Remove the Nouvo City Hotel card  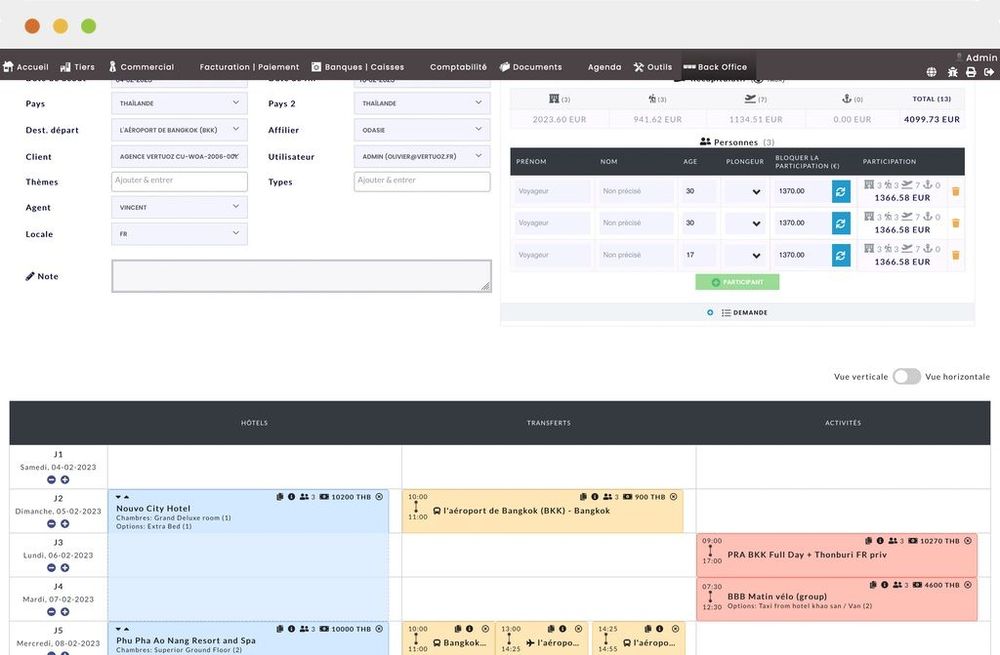(x=379, y=497)
